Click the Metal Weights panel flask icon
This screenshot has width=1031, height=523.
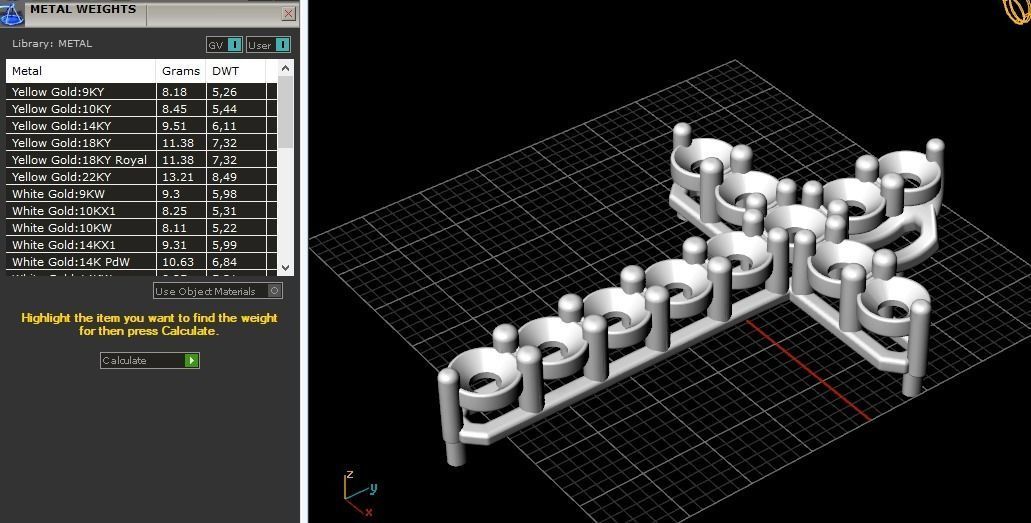point(11,13)
